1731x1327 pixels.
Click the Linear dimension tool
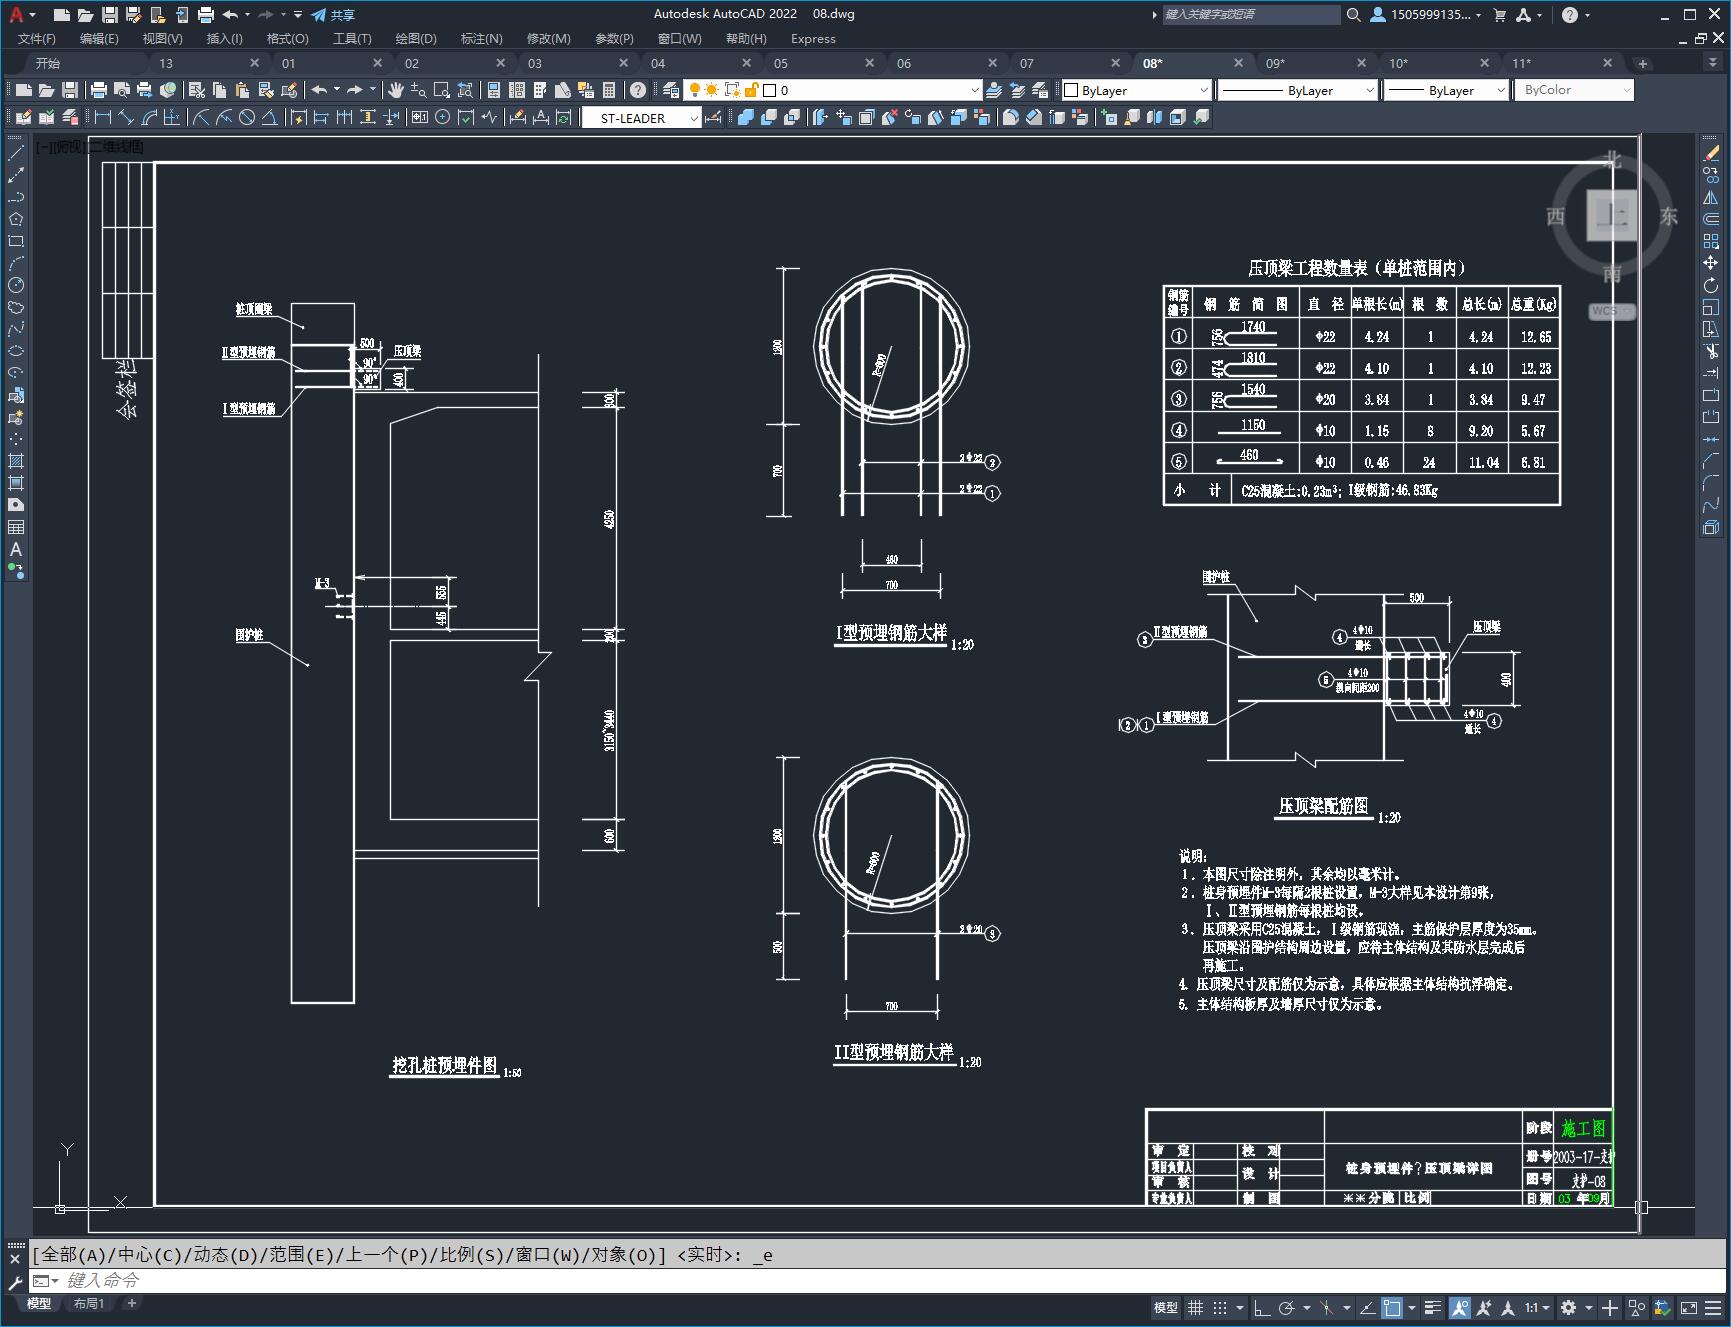tap(102, 117)
